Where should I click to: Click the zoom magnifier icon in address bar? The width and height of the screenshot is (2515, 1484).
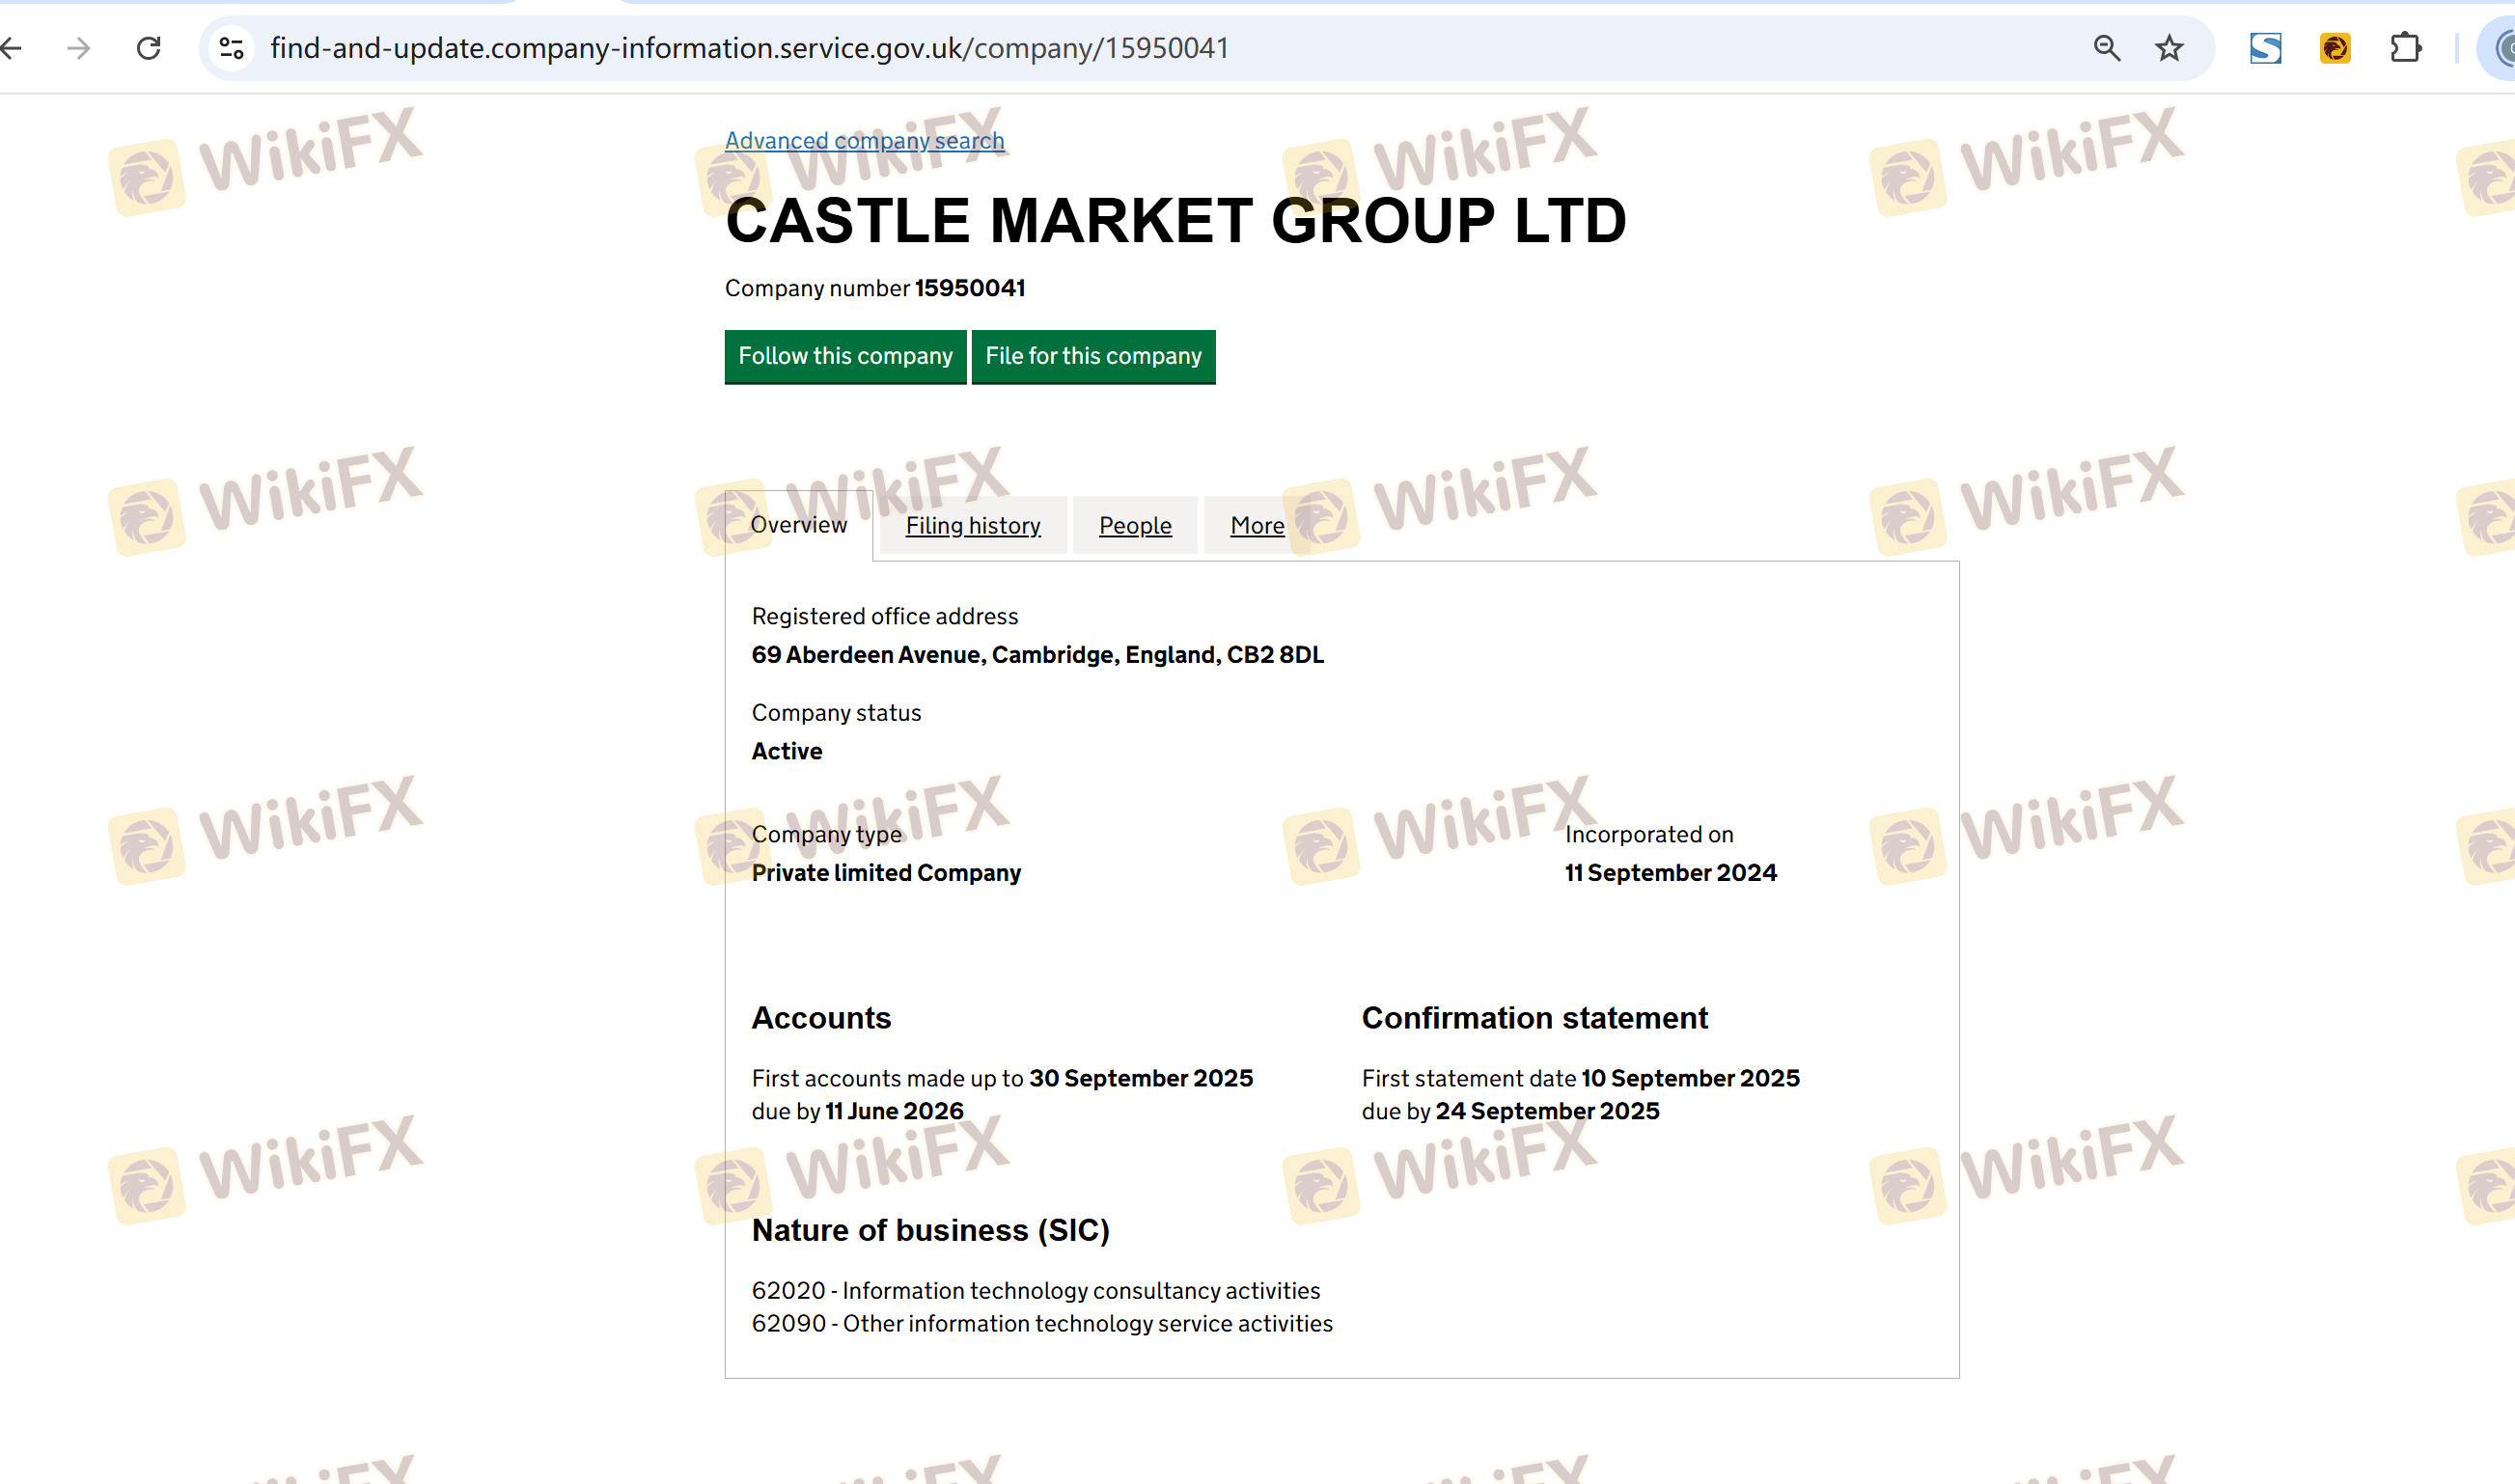coord(2106,48)
